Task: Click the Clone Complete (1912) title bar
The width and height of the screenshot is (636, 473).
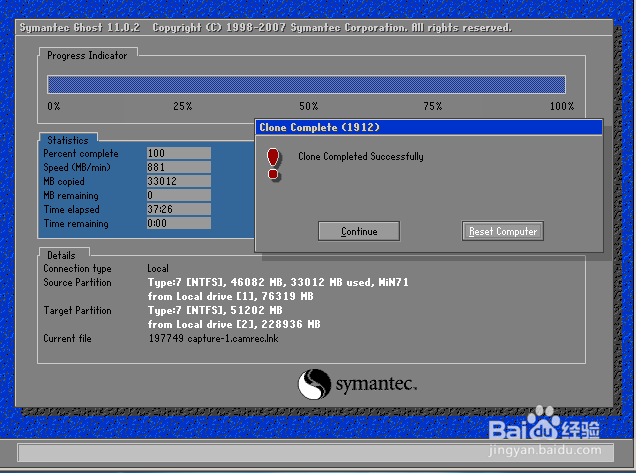Action: (428, 127)
